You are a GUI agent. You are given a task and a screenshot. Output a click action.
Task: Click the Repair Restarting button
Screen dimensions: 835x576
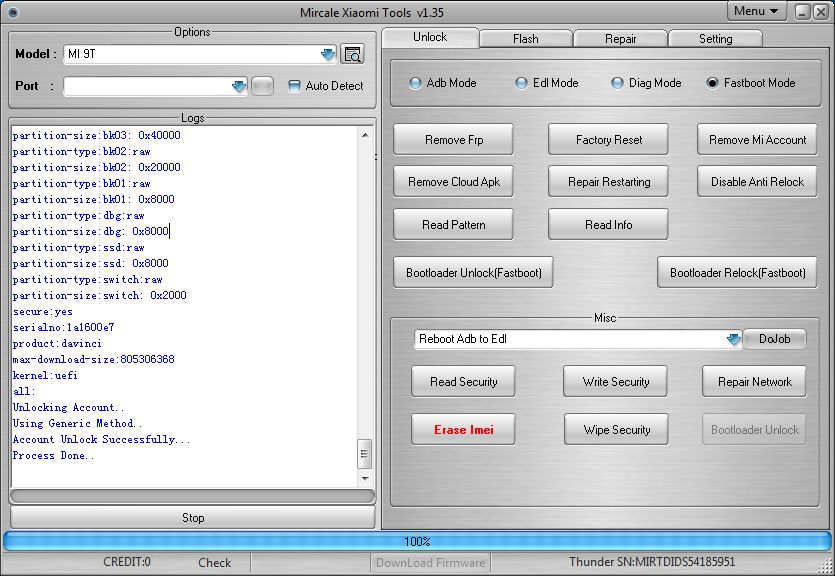tap(609, 182)
